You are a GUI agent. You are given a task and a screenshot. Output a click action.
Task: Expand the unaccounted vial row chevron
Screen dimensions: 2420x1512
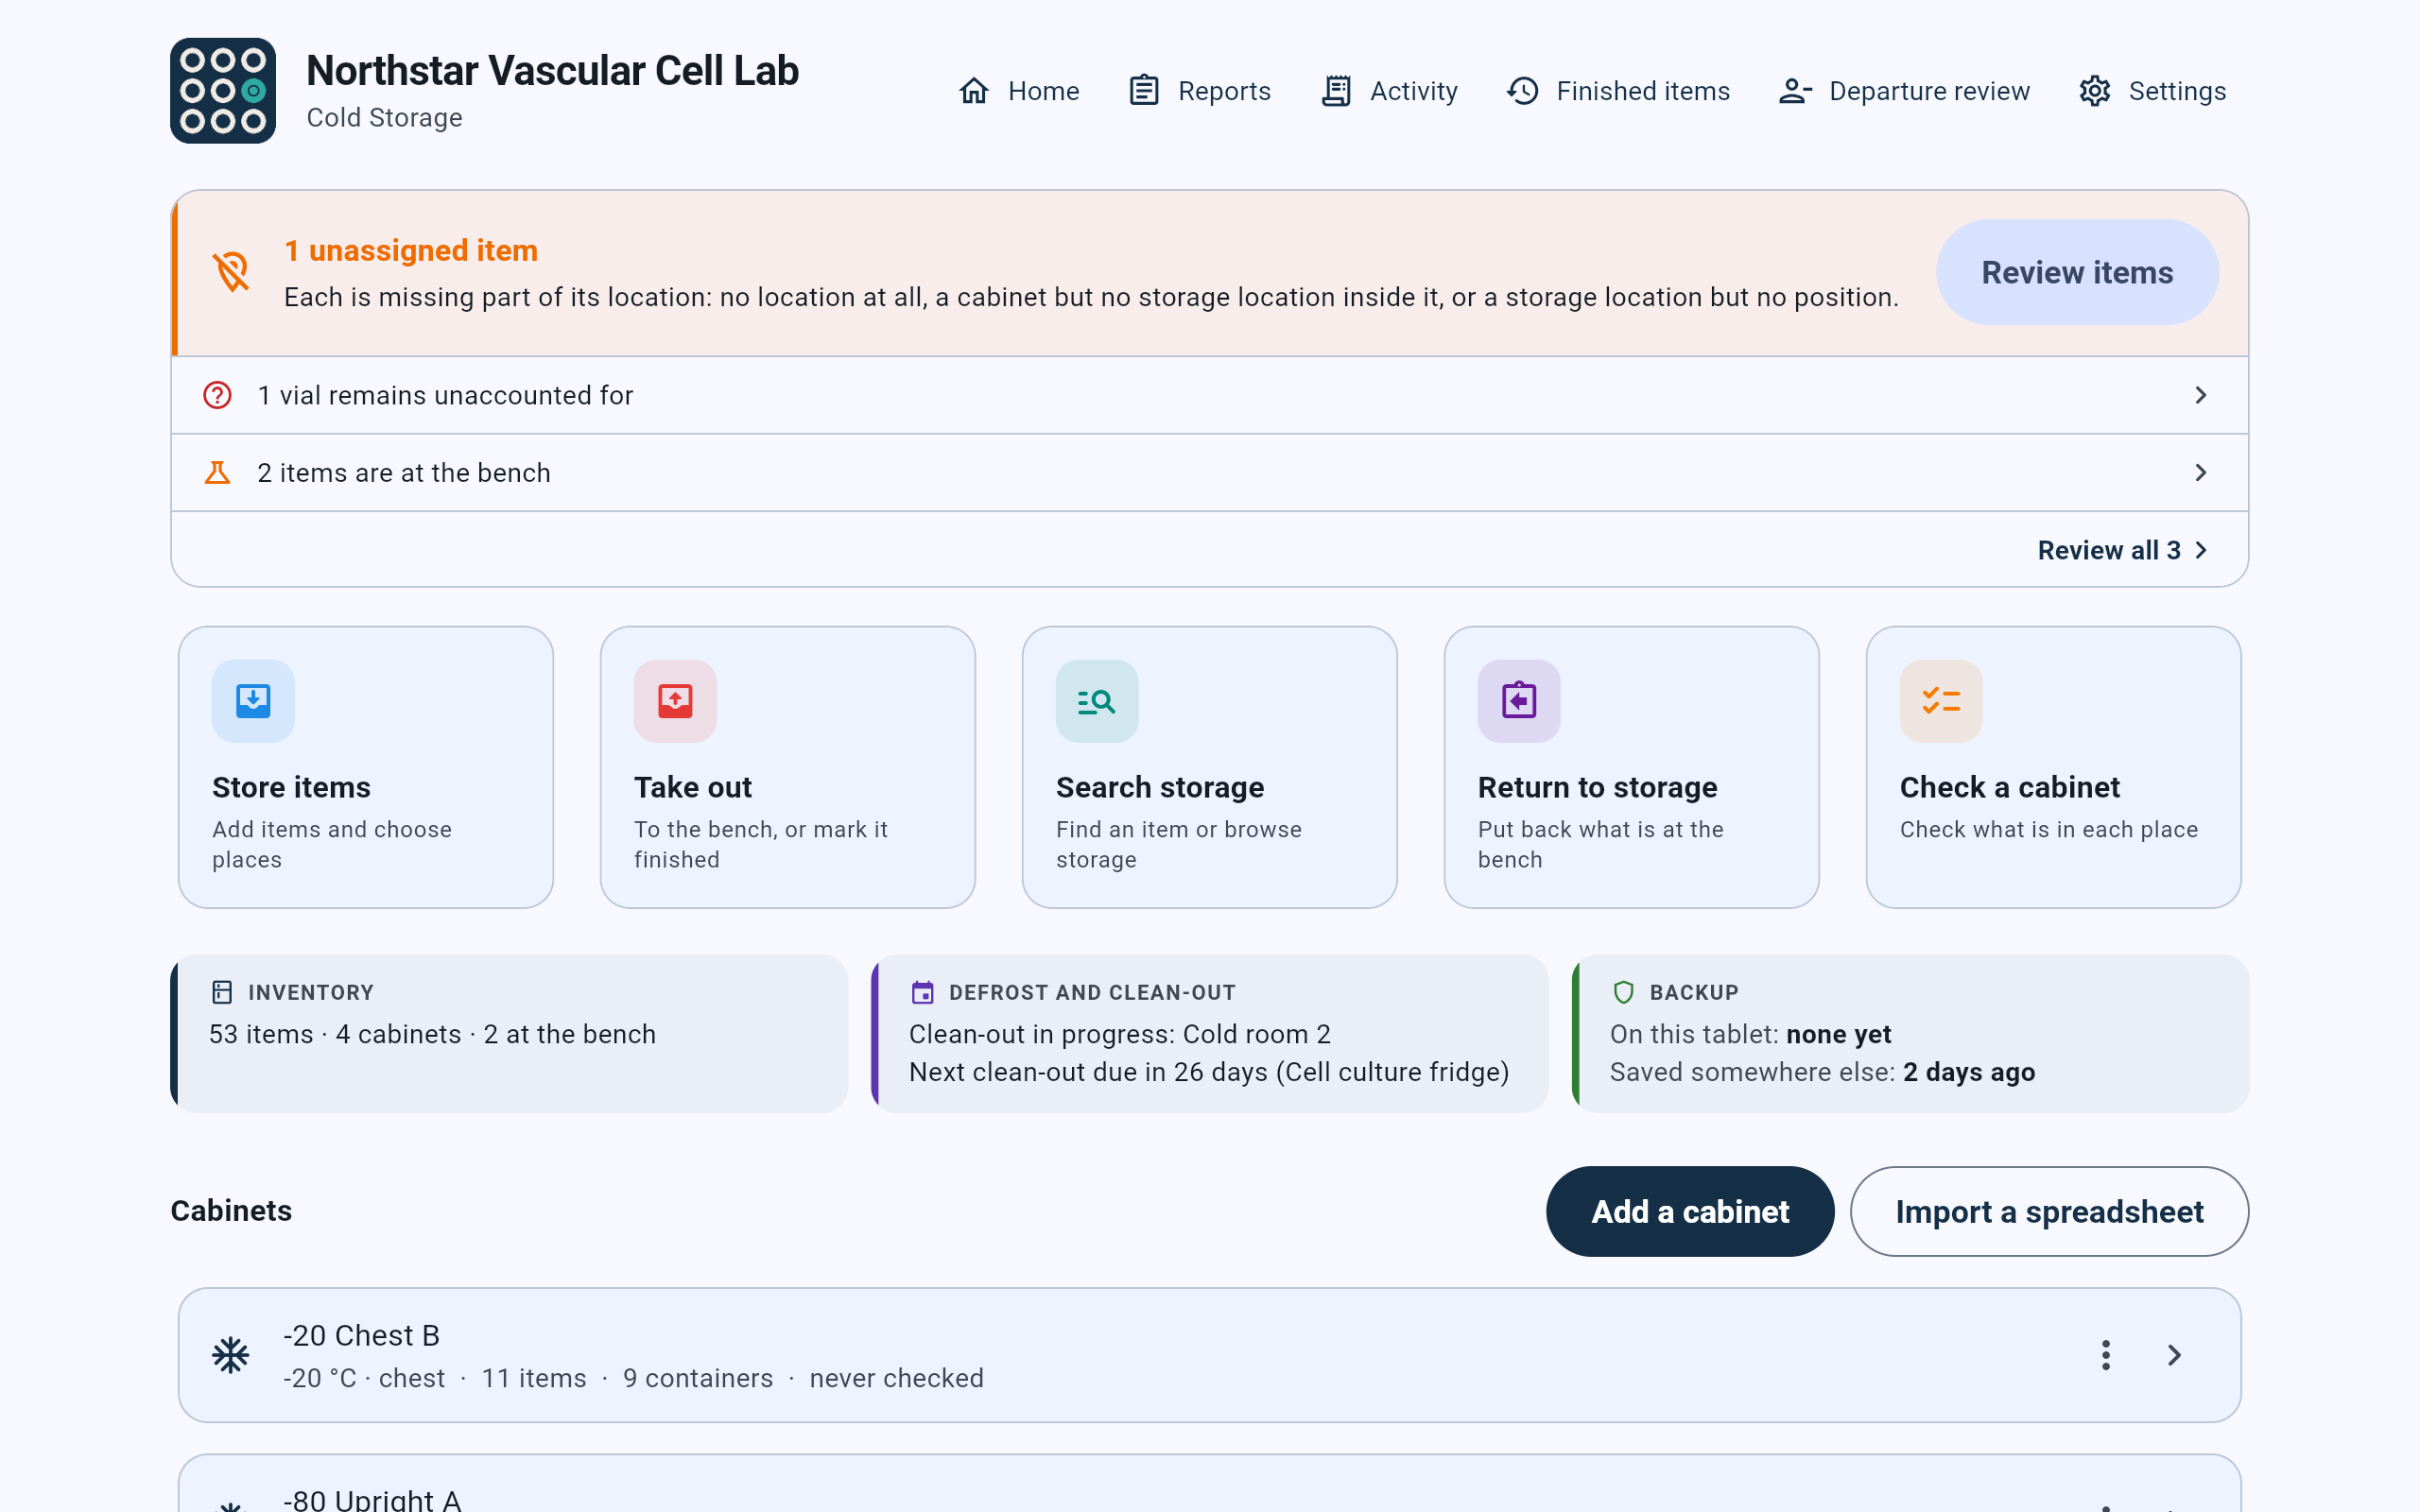pos(2200,395)
